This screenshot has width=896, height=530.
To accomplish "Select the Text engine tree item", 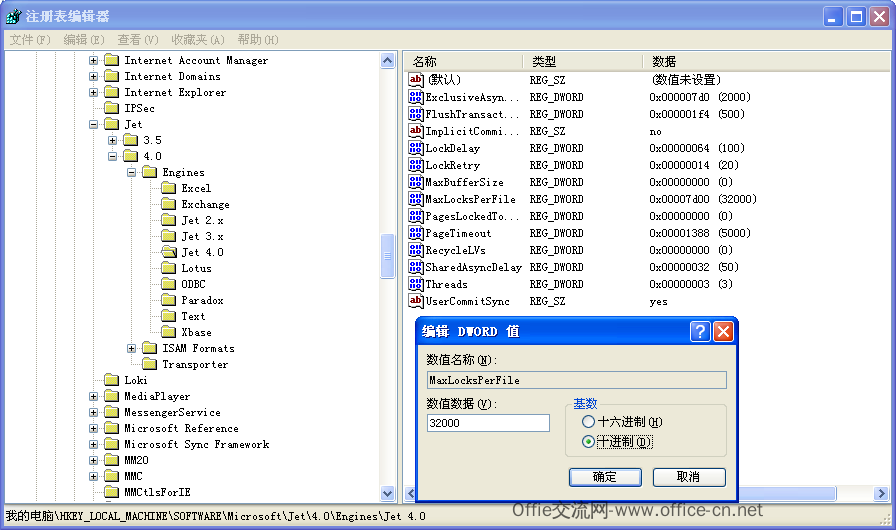I will coord(193,316).
